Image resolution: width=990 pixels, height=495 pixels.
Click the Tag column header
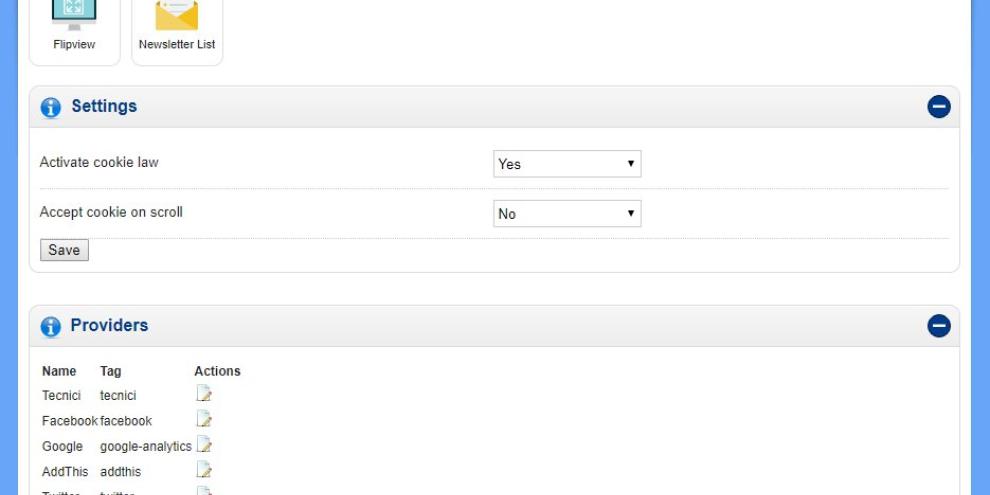111,371
